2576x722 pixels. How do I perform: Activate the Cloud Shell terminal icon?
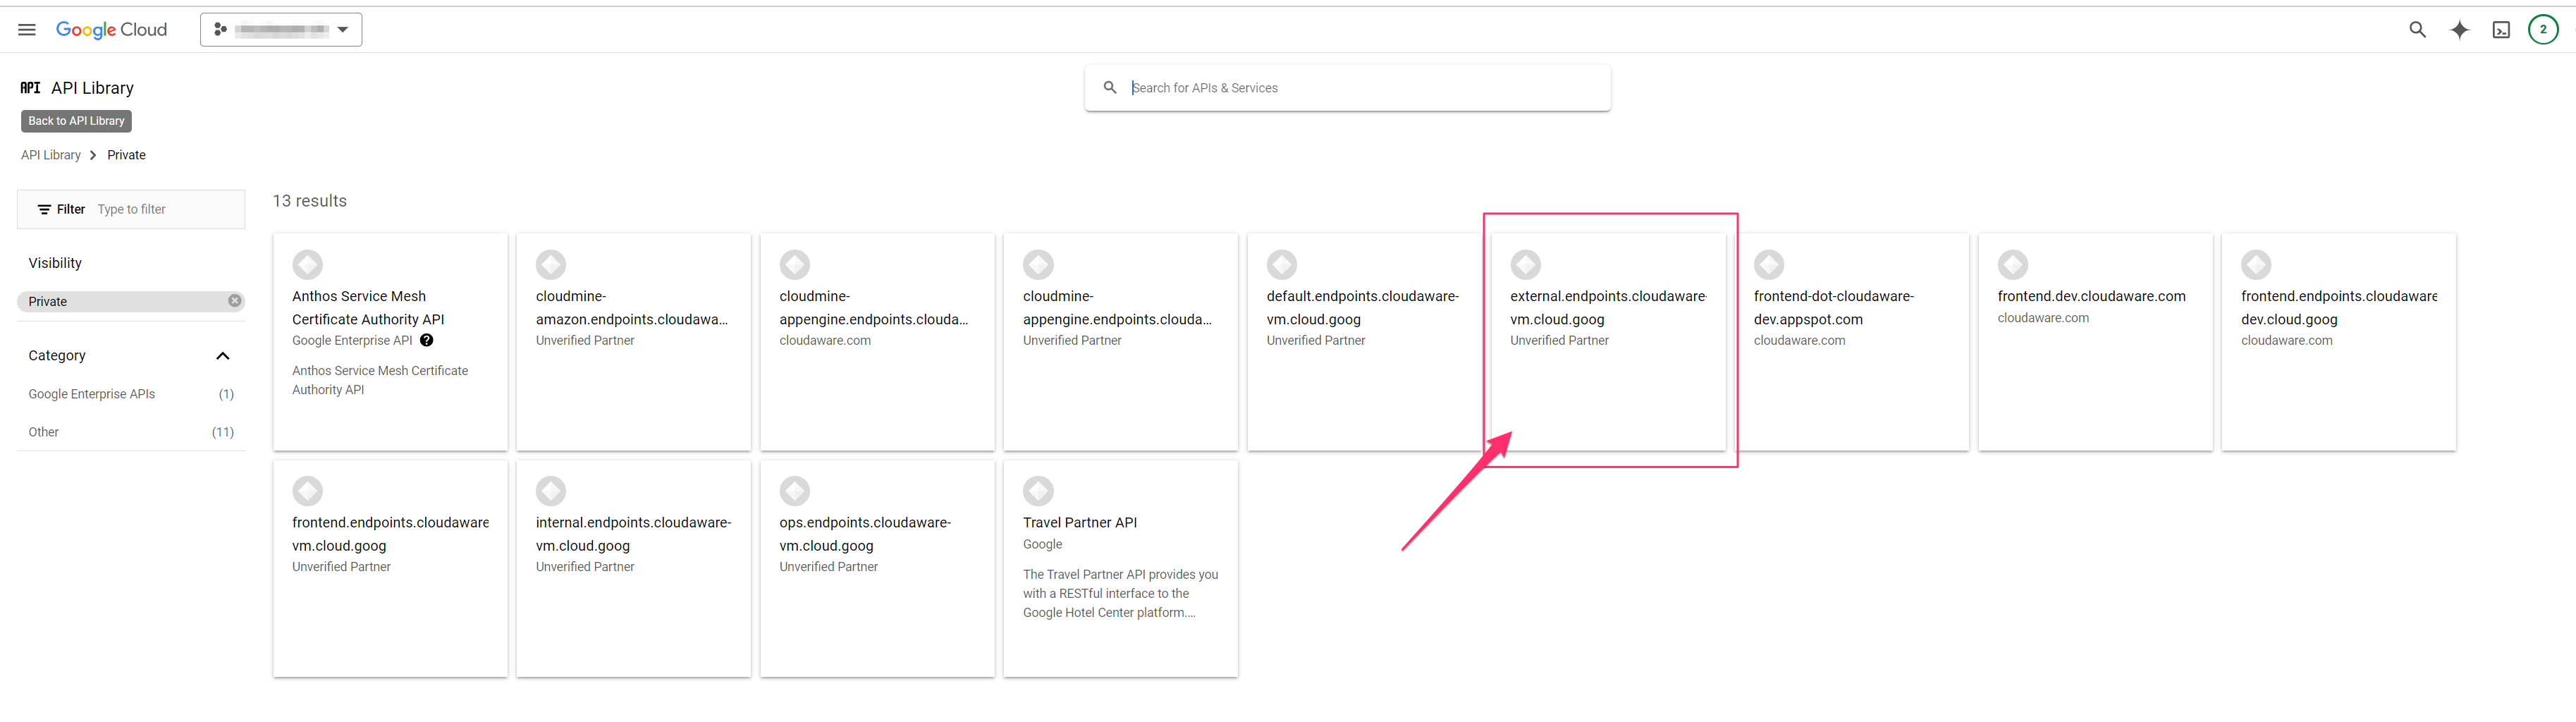pos(2501,29)
